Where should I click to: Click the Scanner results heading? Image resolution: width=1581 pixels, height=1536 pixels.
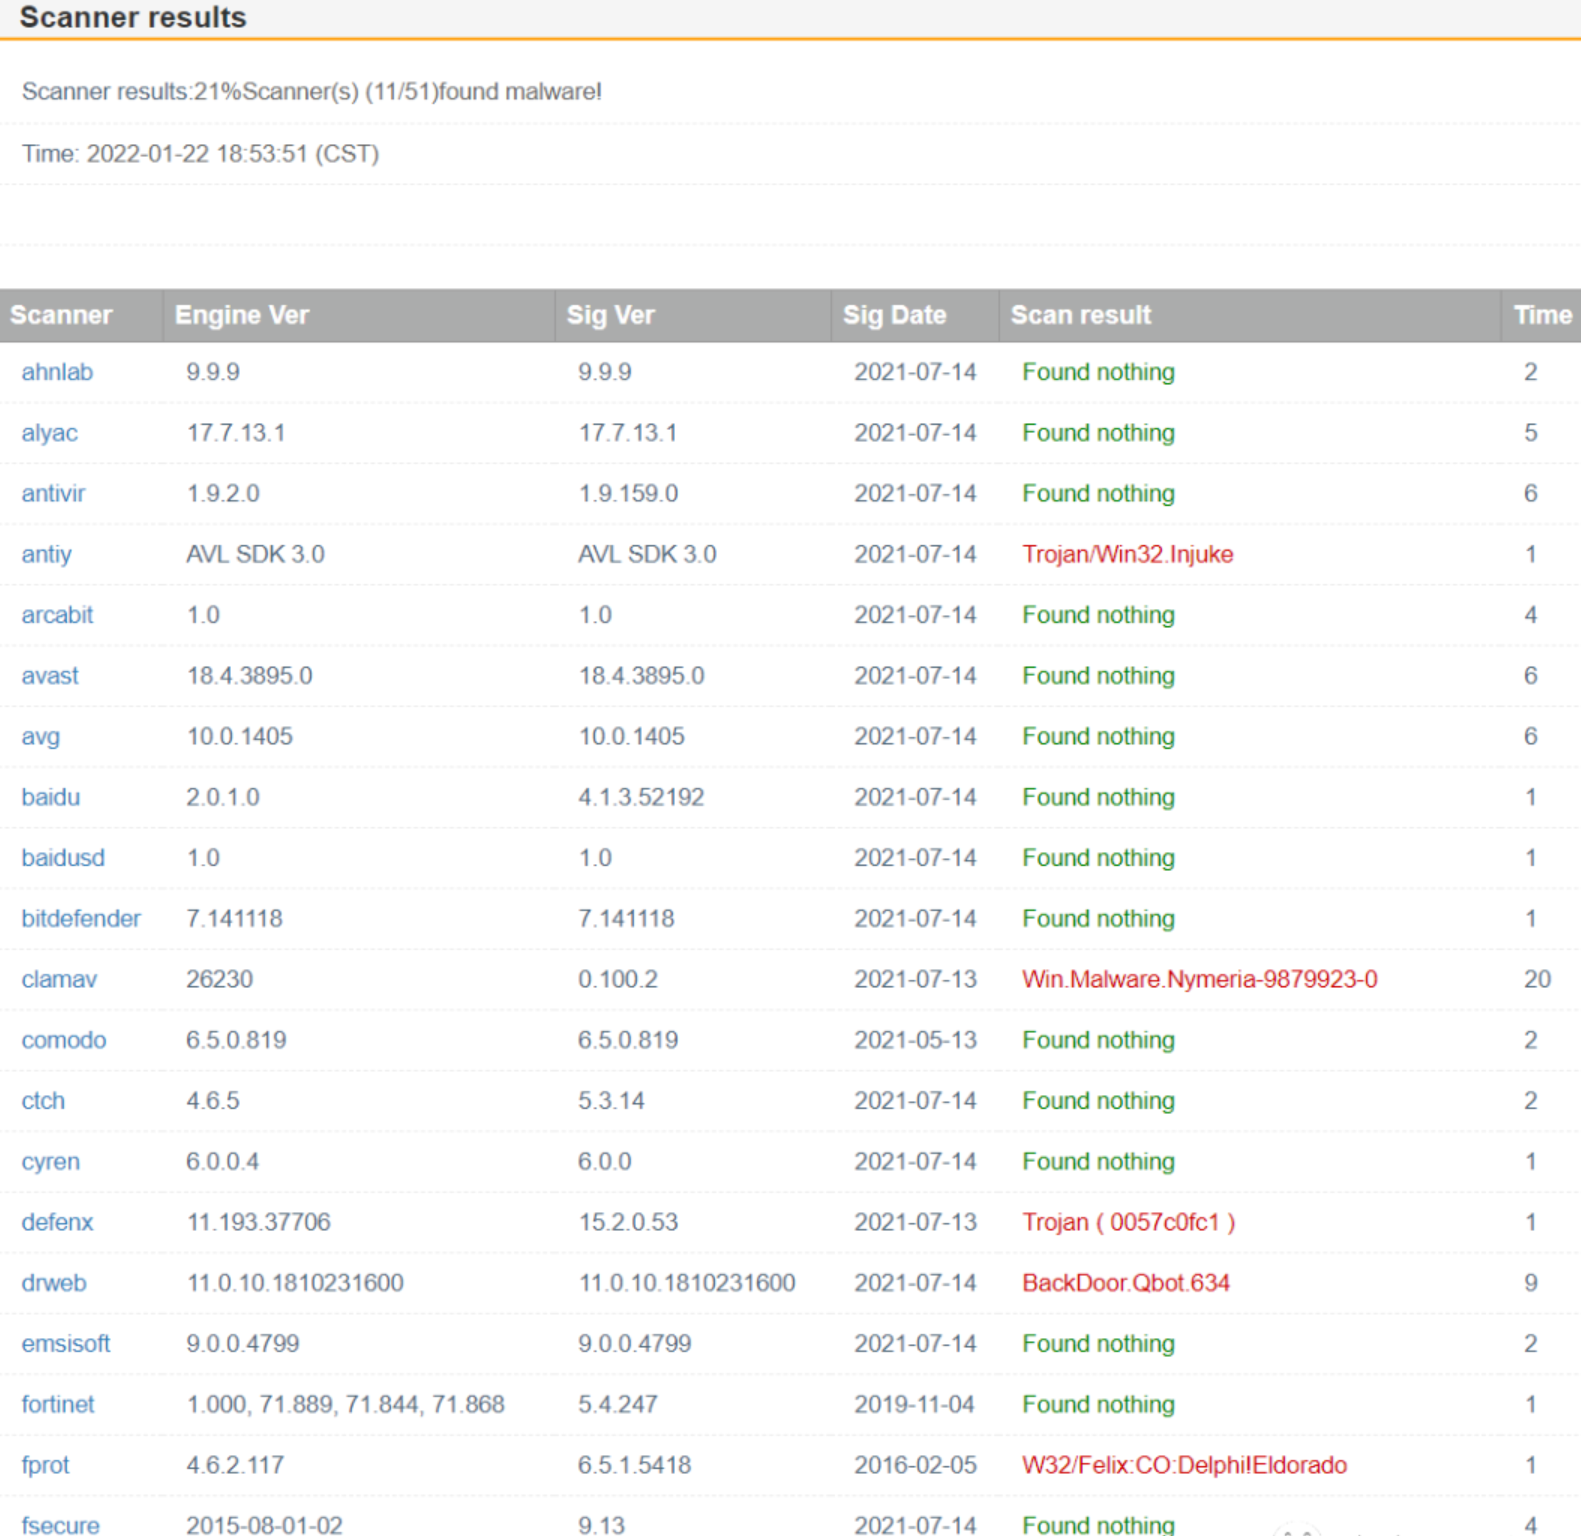point(133,17)
